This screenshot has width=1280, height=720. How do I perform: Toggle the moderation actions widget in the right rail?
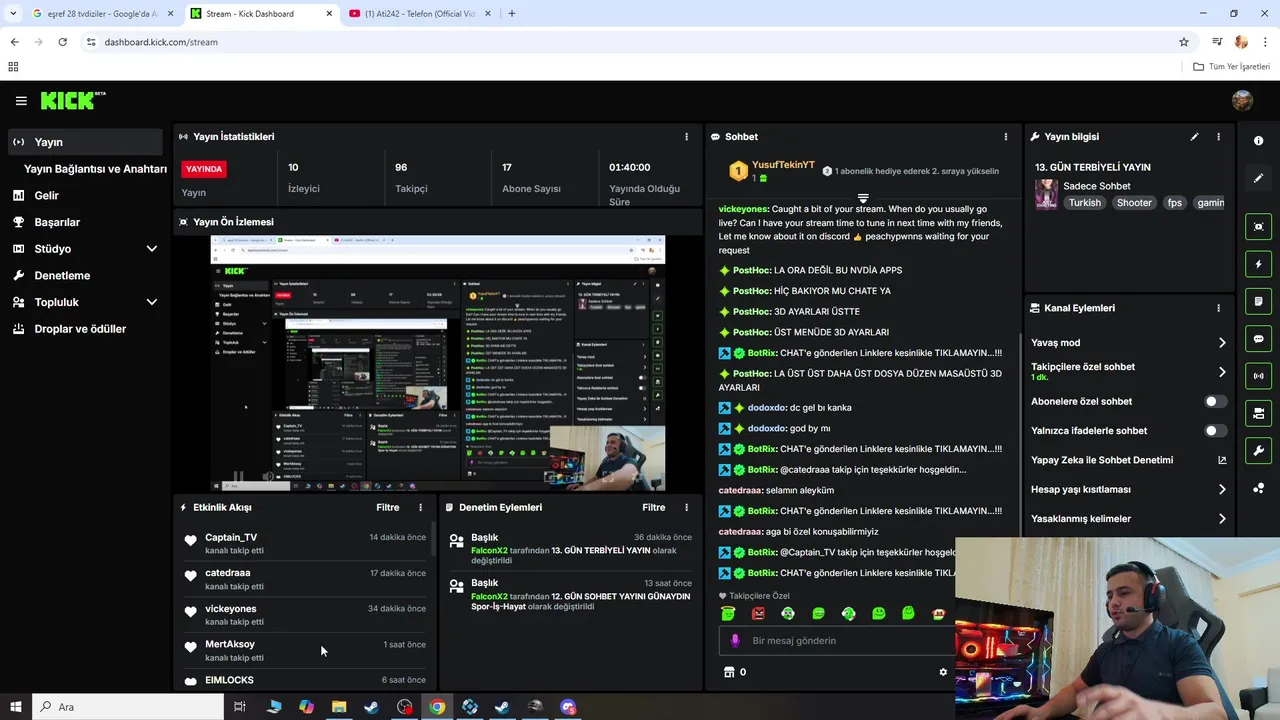point(1258,413)
